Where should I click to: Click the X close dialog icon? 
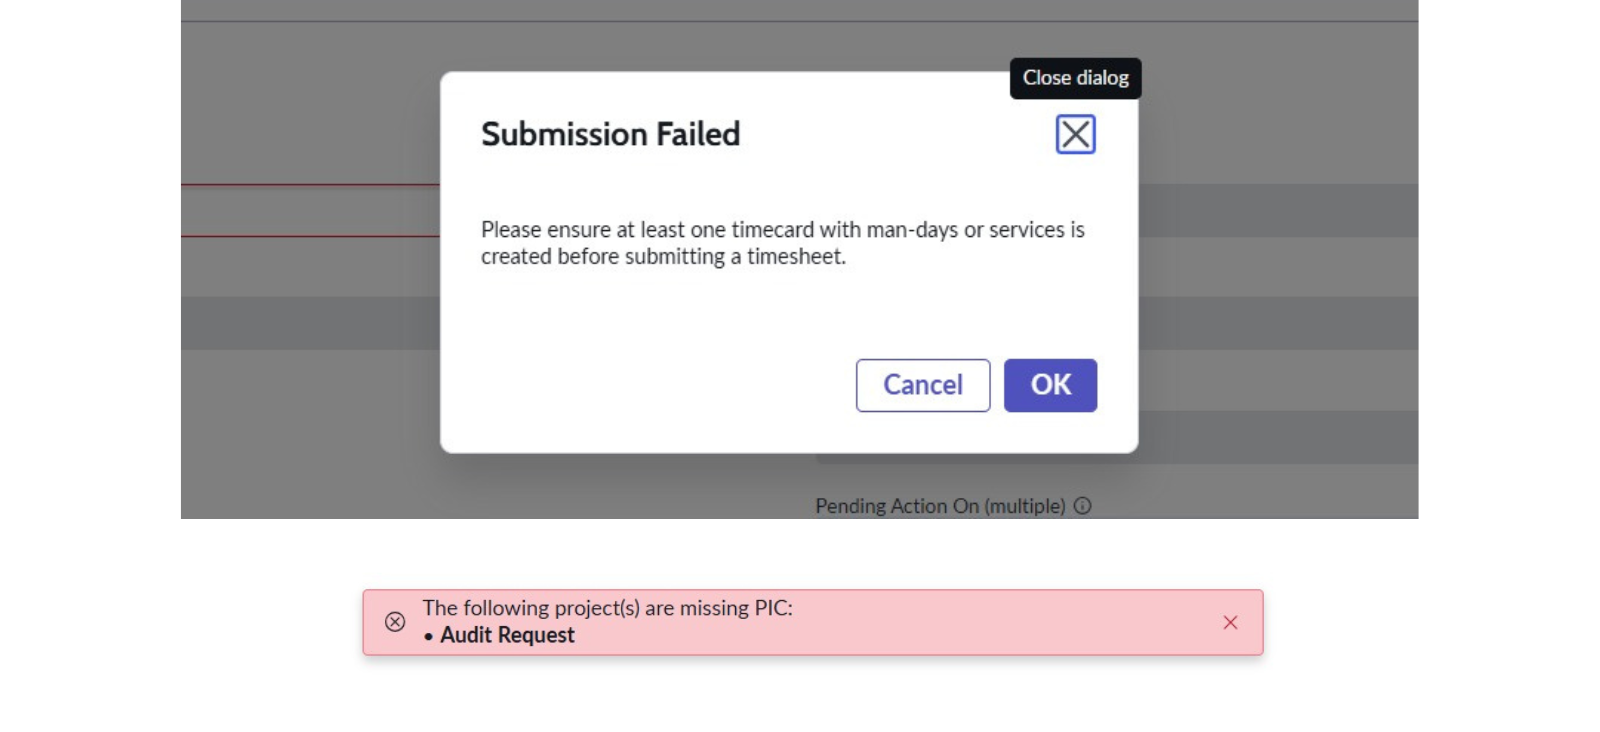(x=1075, y=134)
